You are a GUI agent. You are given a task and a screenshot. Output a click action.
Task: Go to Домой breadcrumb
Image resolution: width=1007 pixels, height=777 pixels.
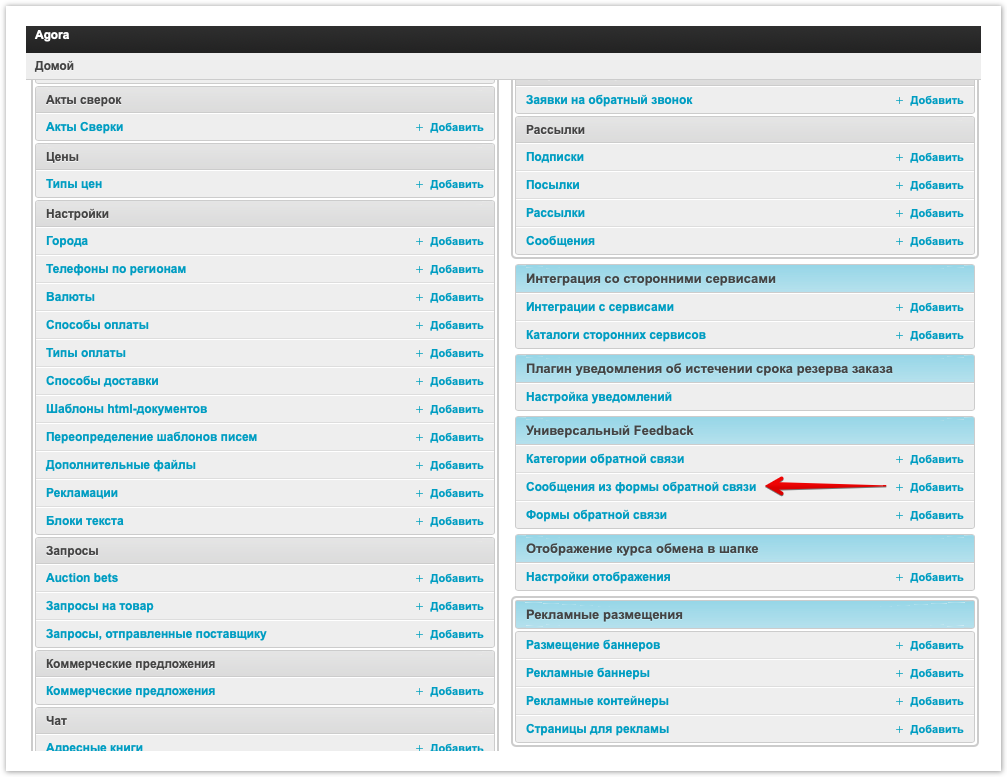pos(54,65)
